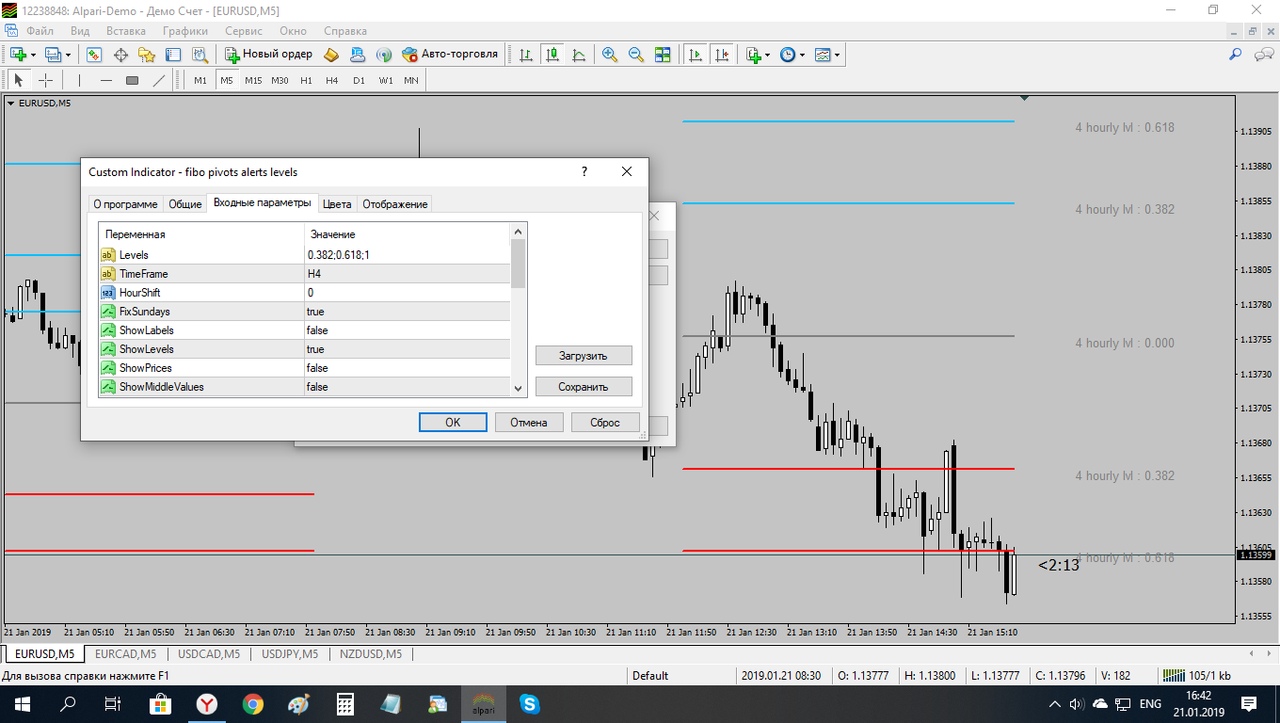The image size is (1280, 723).
Task: Open the О программе tab
Action: click(125, 204)
